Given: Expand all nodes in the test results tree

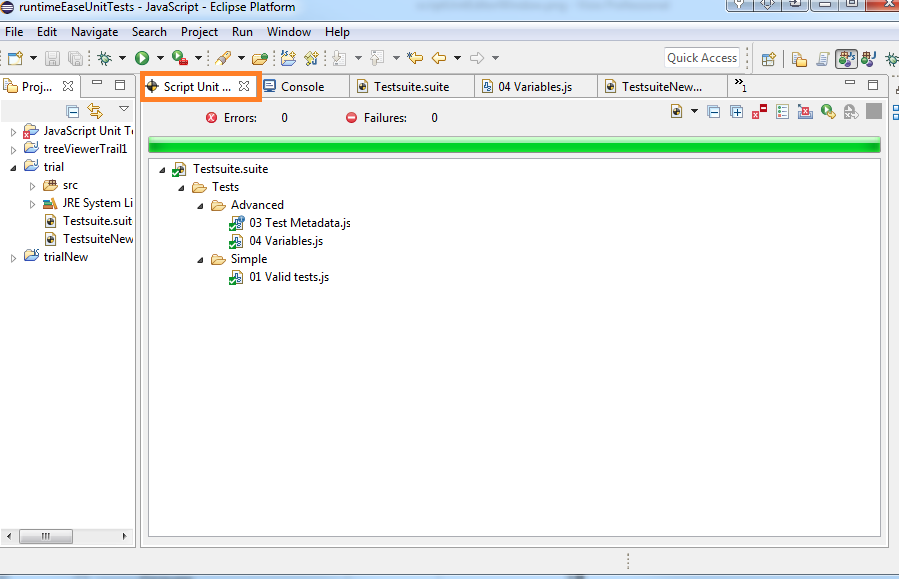Looking at the screenshot, I should pyautogui.click(x=736, y=111).
